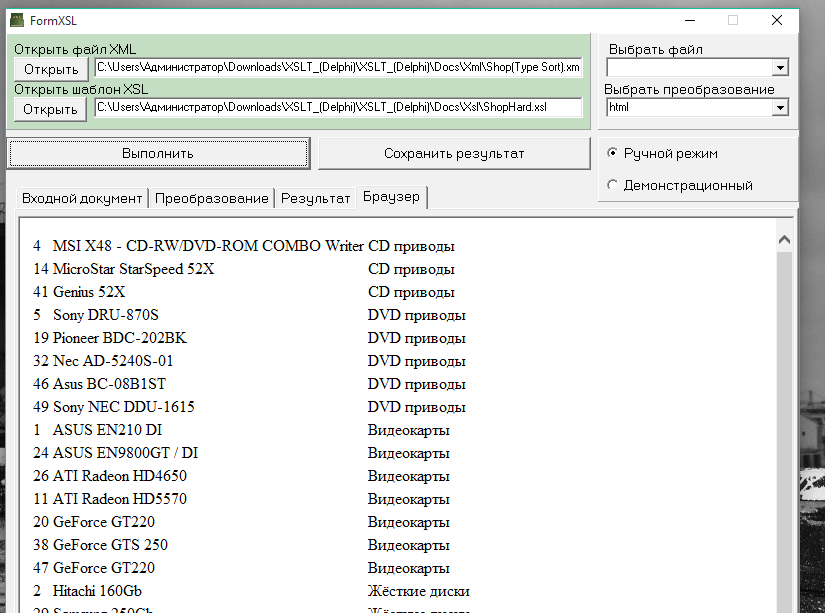Click Видеокарты next to ASUS EN210 DI
The width and height of the screenshot is (825, 613).
click(x=409, y=430)
